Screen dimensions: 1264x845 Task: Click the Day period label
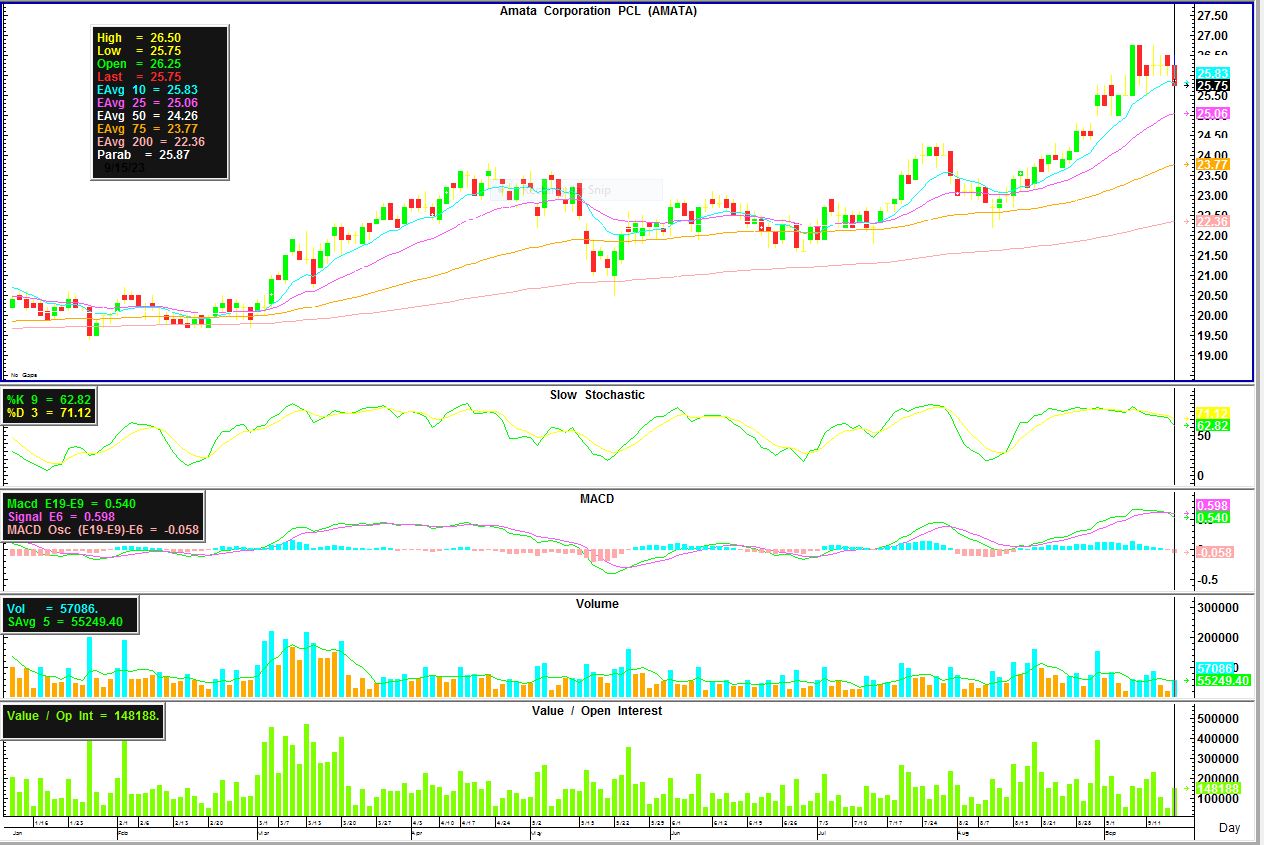(x=1229, y=828)
